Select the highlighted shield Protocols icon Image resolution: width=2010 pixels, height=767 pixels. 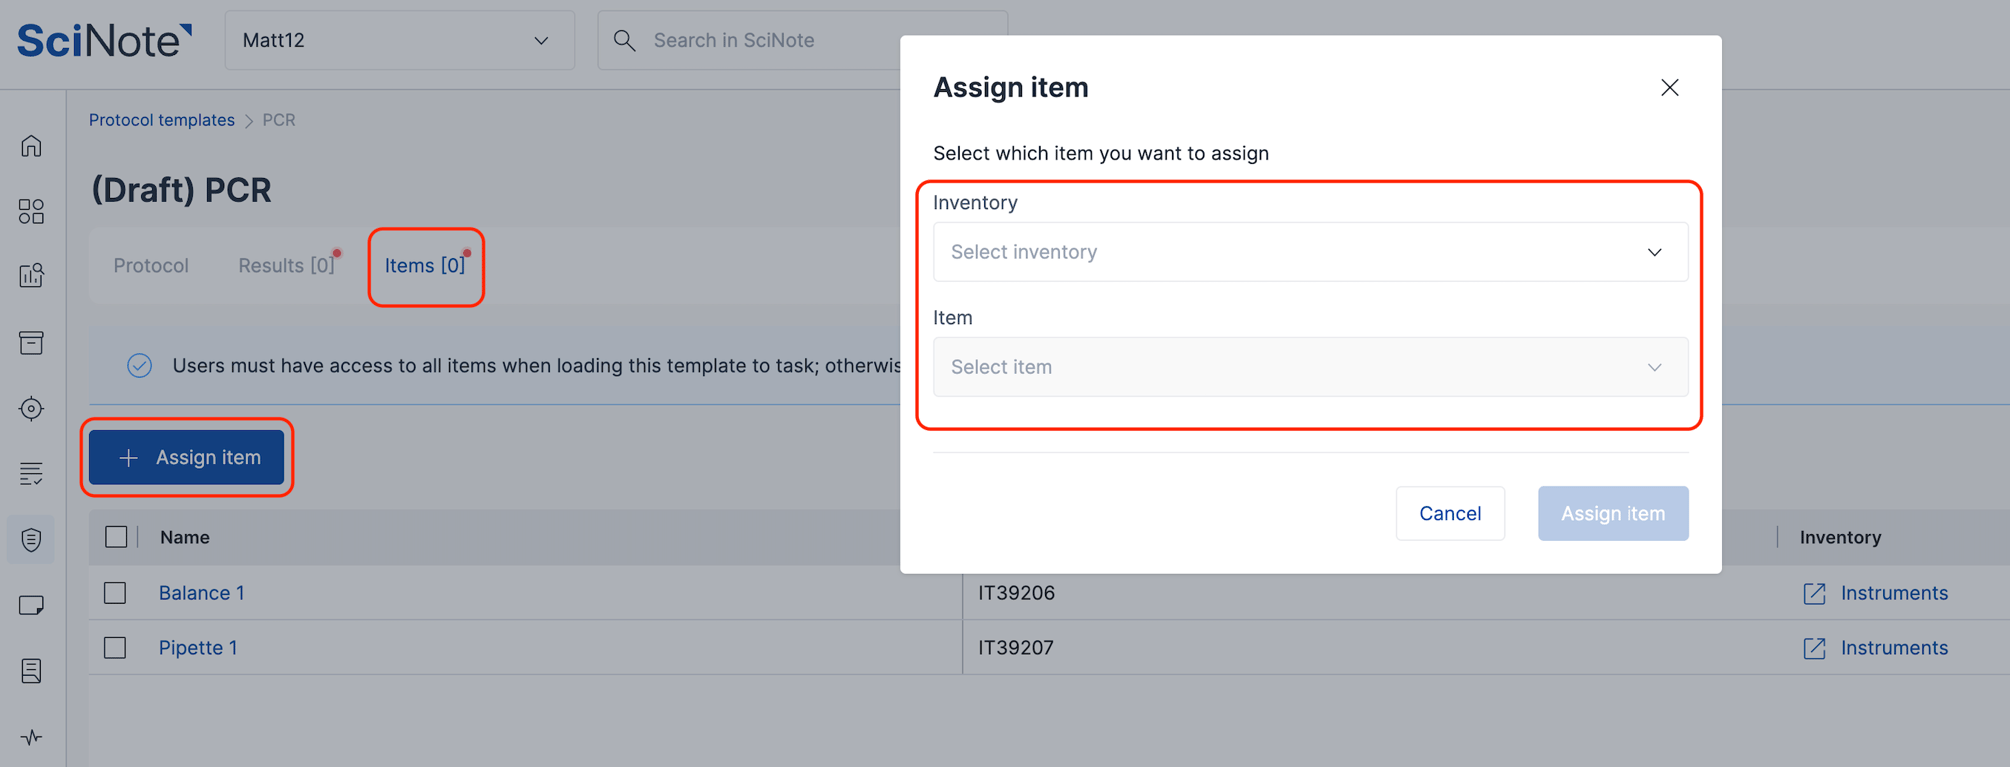tap(31, 539)
